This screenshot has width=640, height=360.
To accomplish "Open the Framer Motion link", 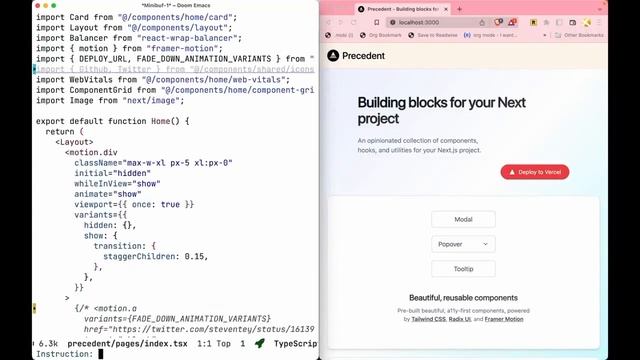I will [x=504, y=319].
